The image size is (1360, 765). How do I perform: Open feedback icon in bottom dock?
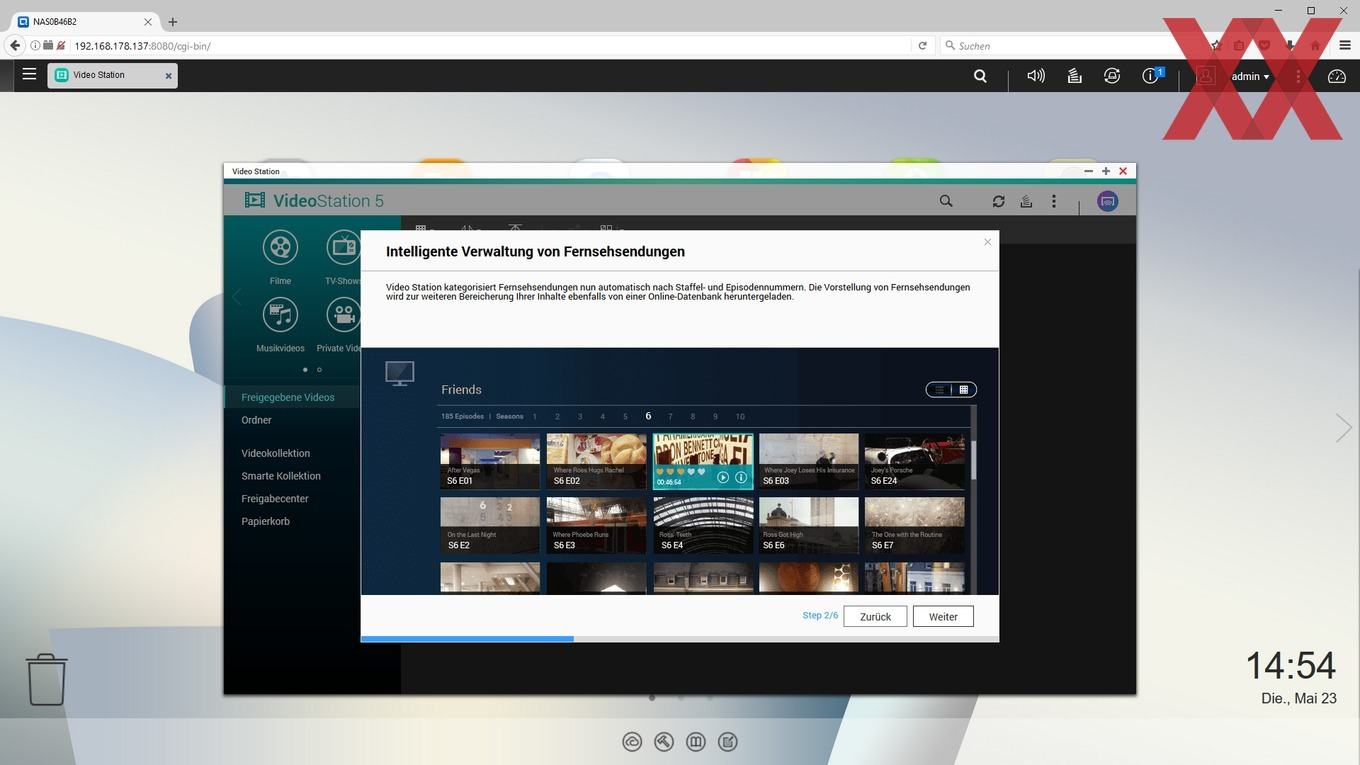(x=728, y=742)
